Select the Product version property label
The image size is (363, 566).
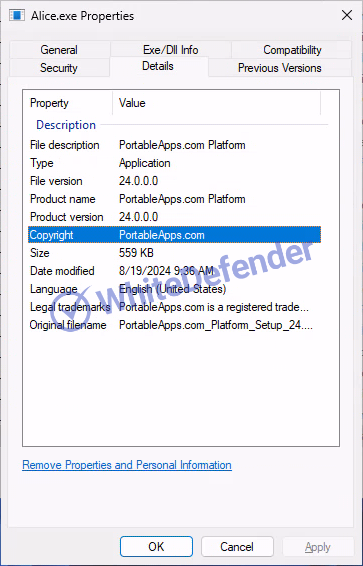[67, 217]
